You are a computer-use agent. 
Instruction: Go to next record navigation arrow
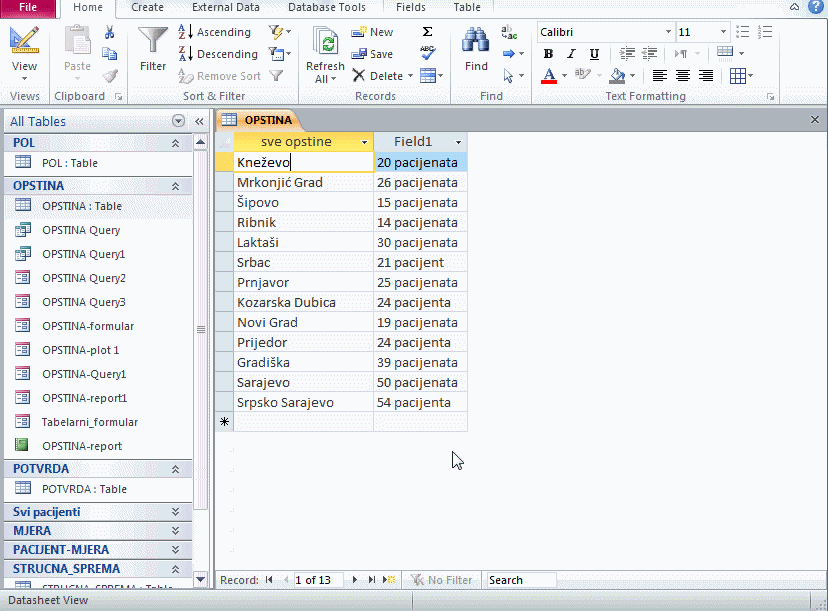coord(354,580)
